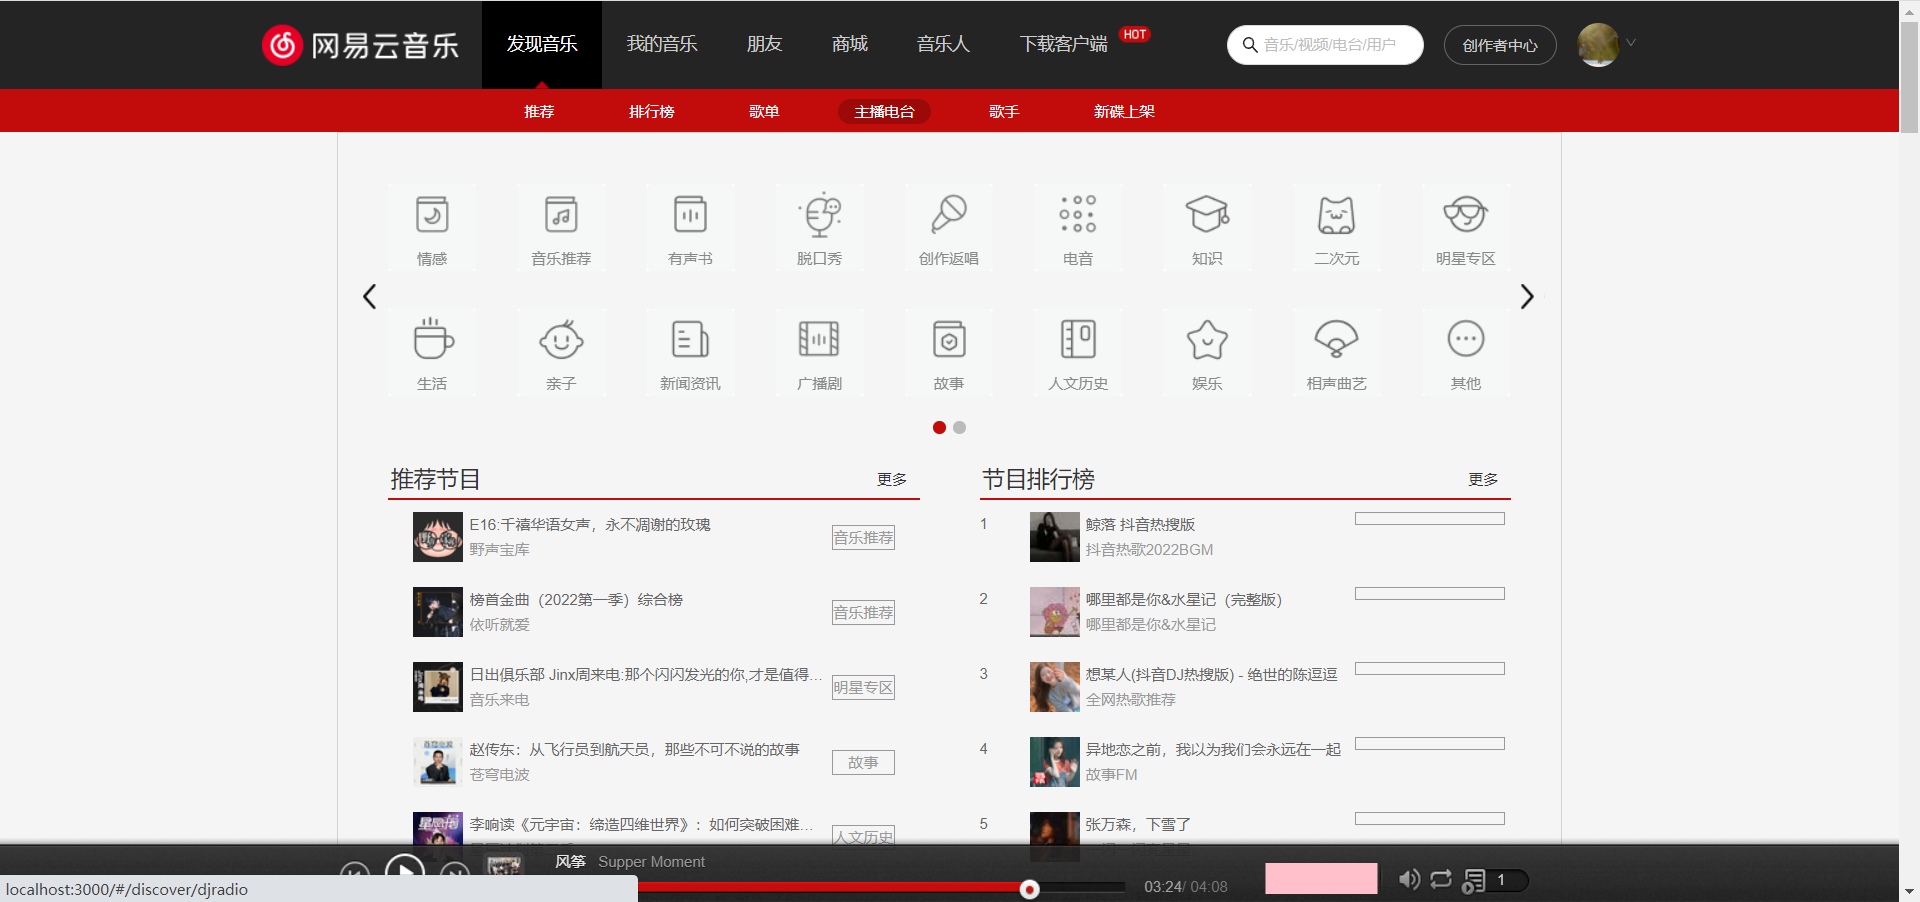Click the user avatar thumbnail
Image resolution: width=1920 pixels, height=902 pixels.
click(1598, 45)
